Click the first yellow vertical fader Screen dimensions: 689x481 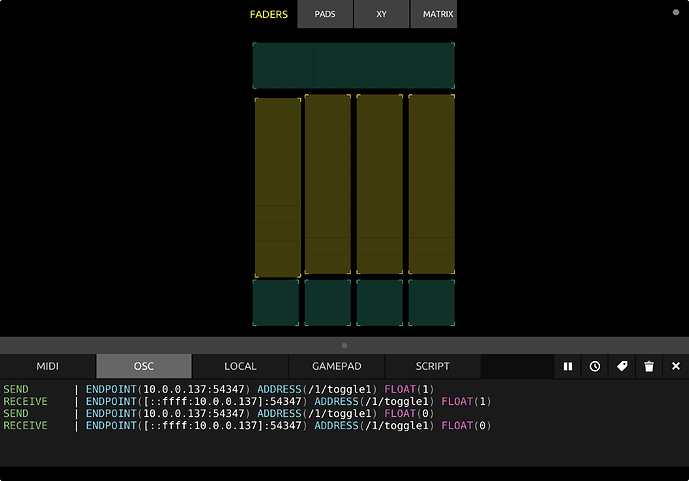pos(278,187)
